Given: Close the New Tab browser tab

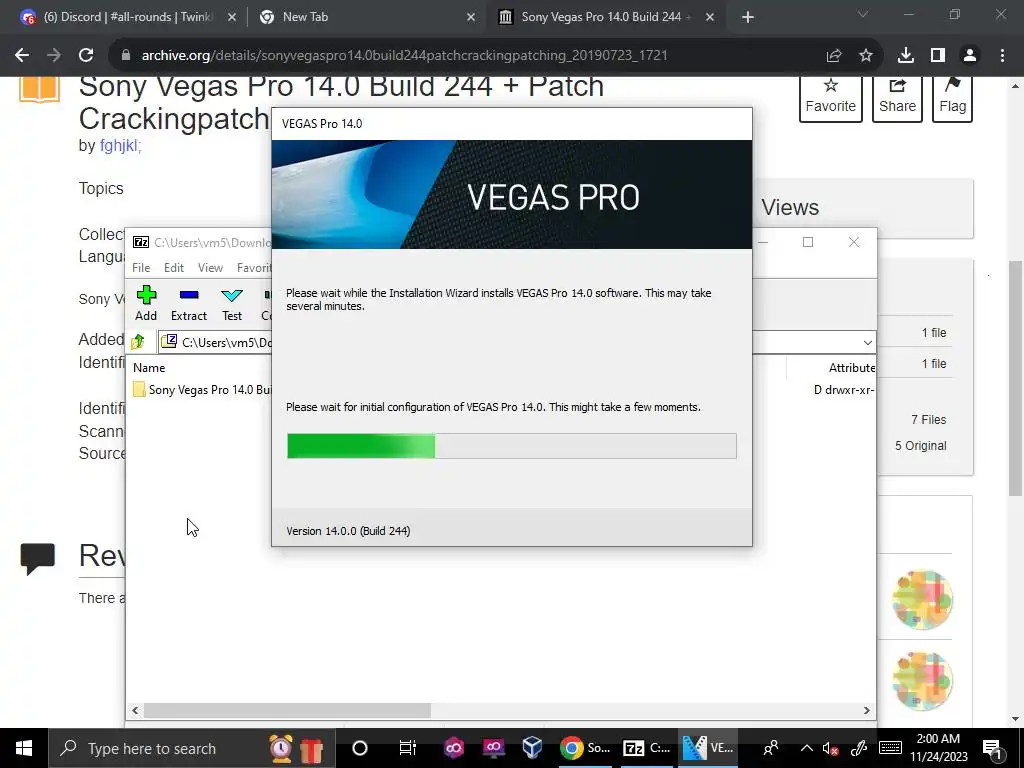Looking at the screenshot, I should (x=471, y=17).
